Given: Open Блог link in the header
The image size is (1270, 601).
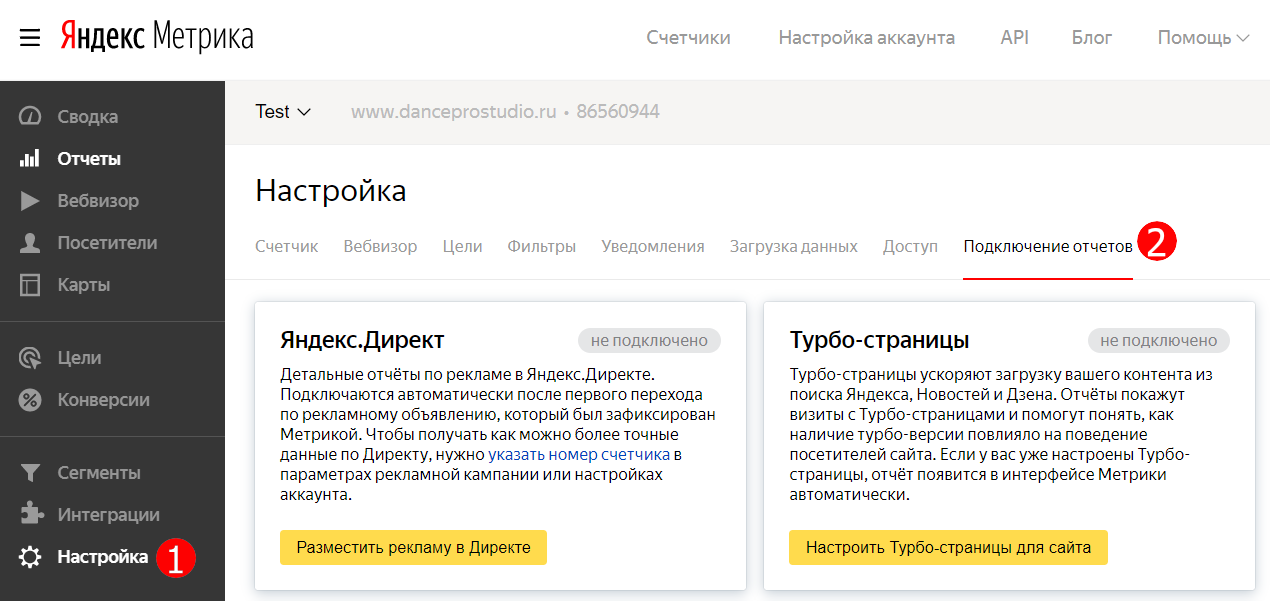Looking at the screenshot, I should (1092, 38).
